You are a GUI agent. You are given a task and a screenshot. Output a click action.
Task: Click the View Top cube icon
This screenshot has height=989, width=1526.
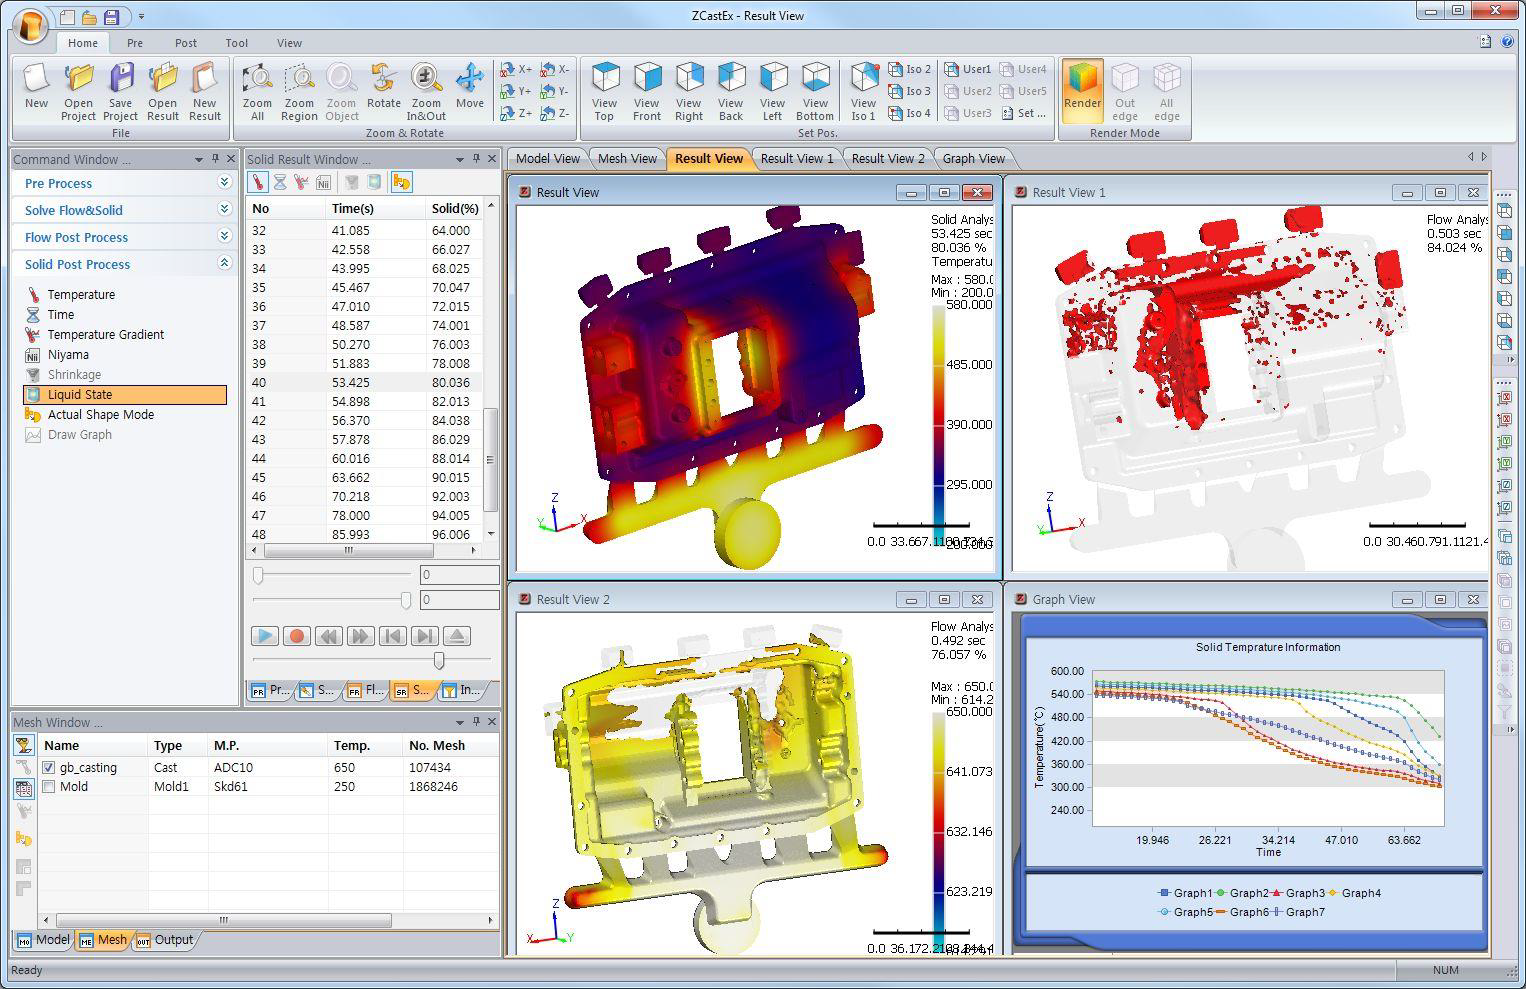pyautogui.click(x=604, y=91)
